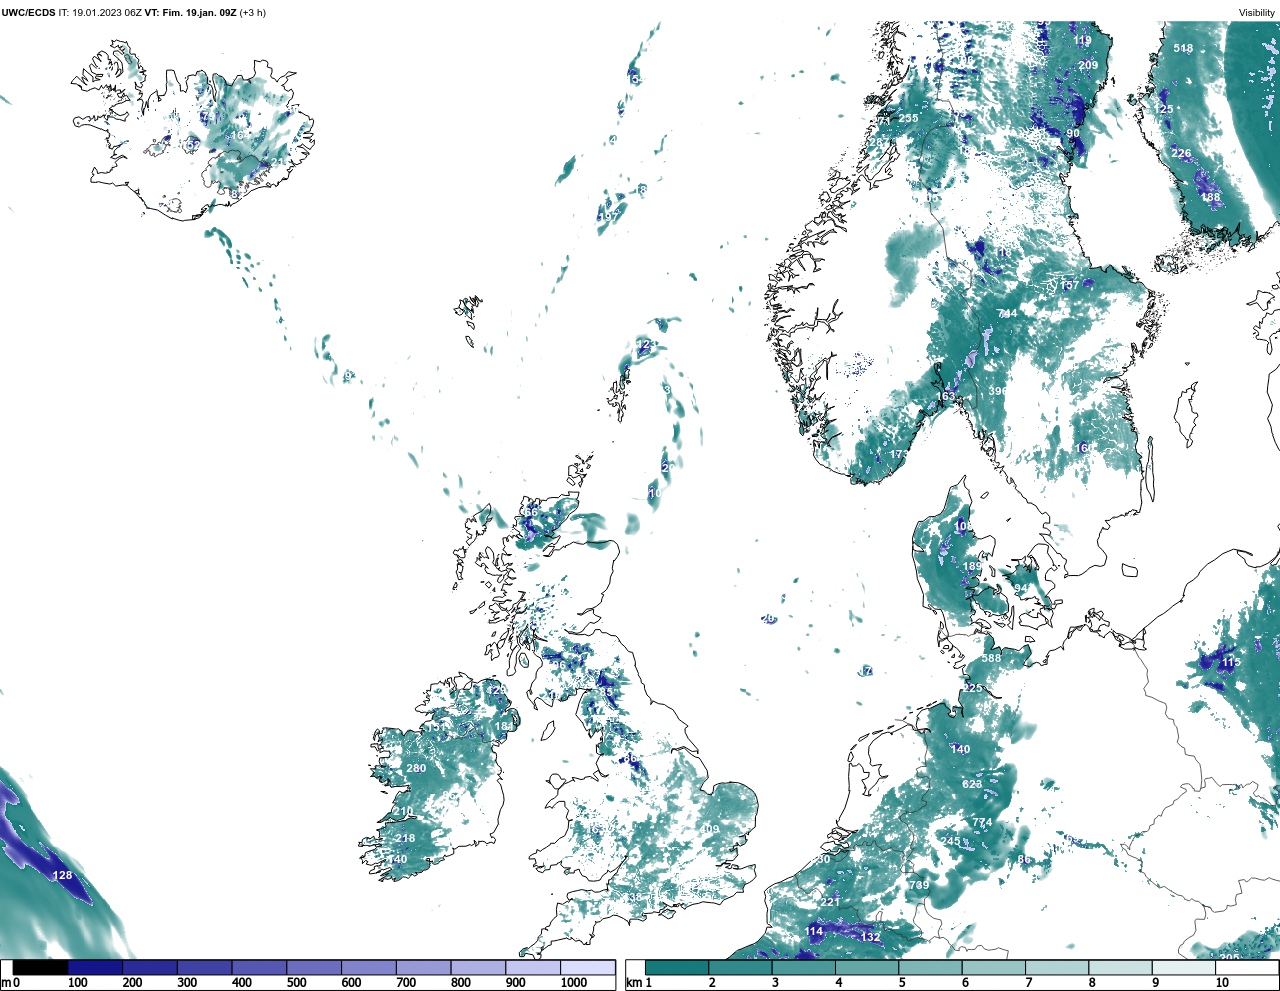Click the 1–2 km dark teal legend swatch

click(x=677, y=967)
